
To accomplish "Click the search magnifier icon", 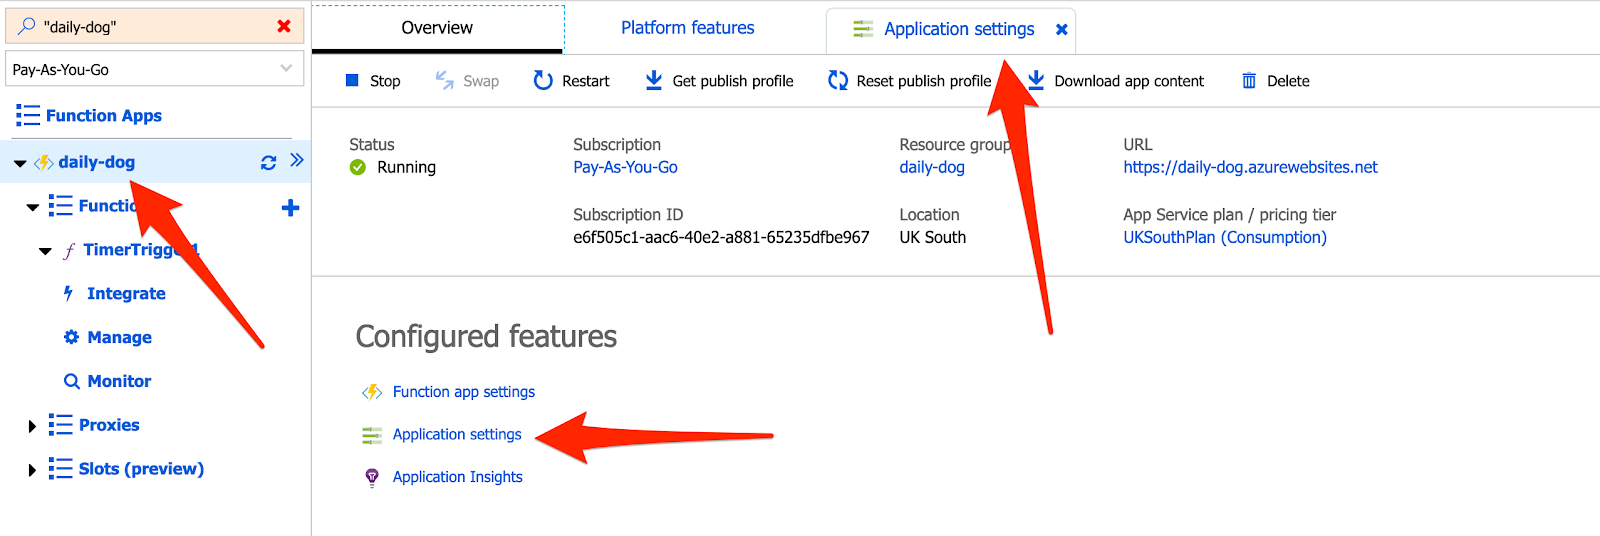I will point(27,26).
